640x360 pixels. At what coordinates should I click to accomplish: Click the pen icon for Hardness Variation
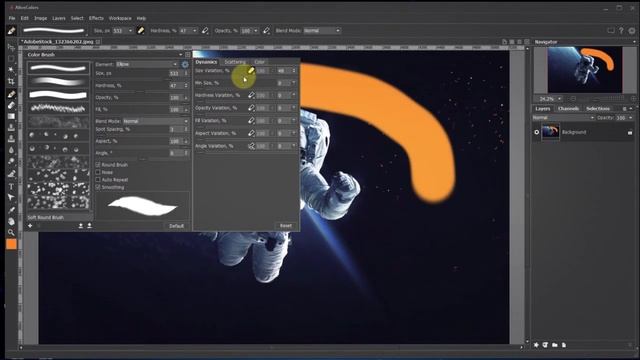tap(251, 95)
